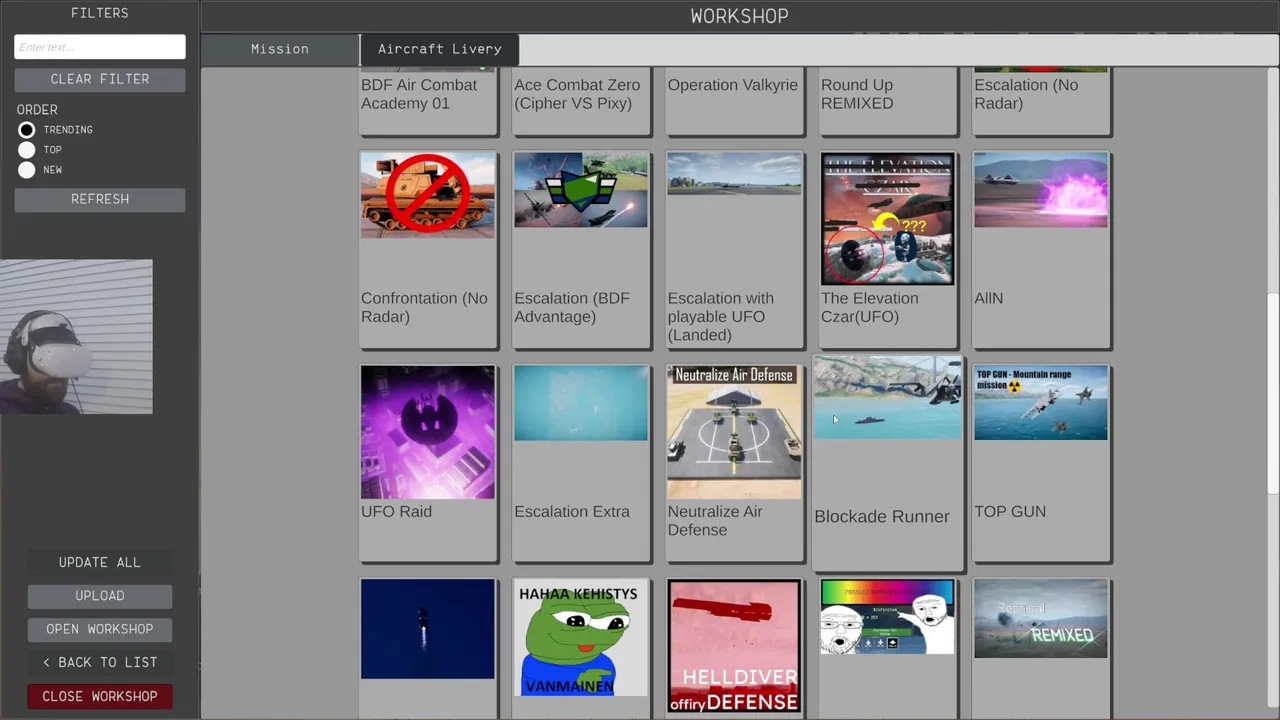Open the Escalation Extra thumbnail
The image size is (1280, 720).
click(x=581, y=403)
